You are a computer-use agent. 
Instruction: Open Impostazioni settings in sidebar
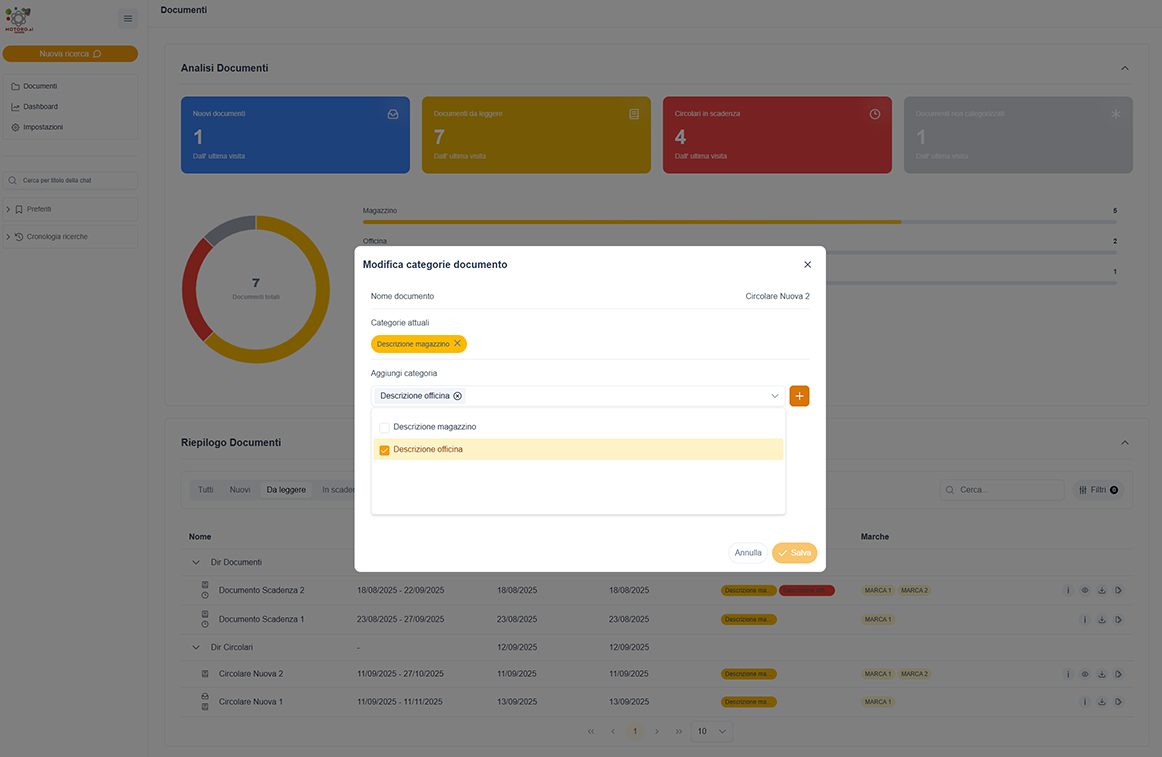coord(42,128)
